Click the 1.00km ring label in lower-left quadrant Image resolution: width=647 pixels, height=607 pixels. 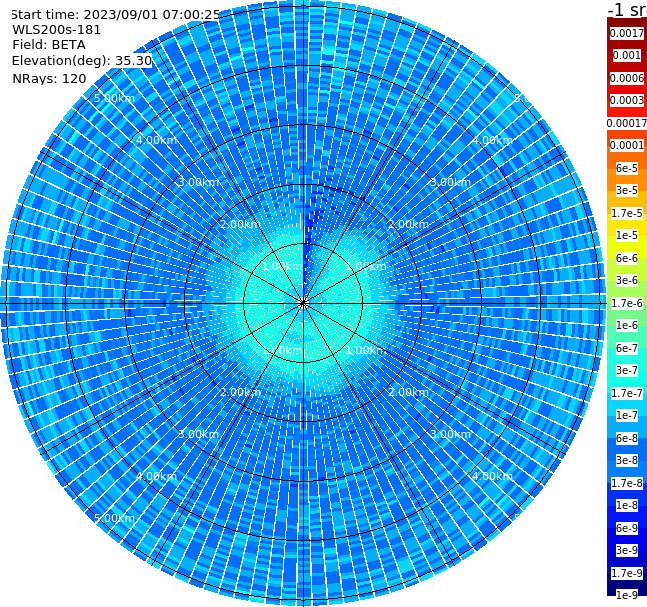pyautogui.click(x=283, y=350)
